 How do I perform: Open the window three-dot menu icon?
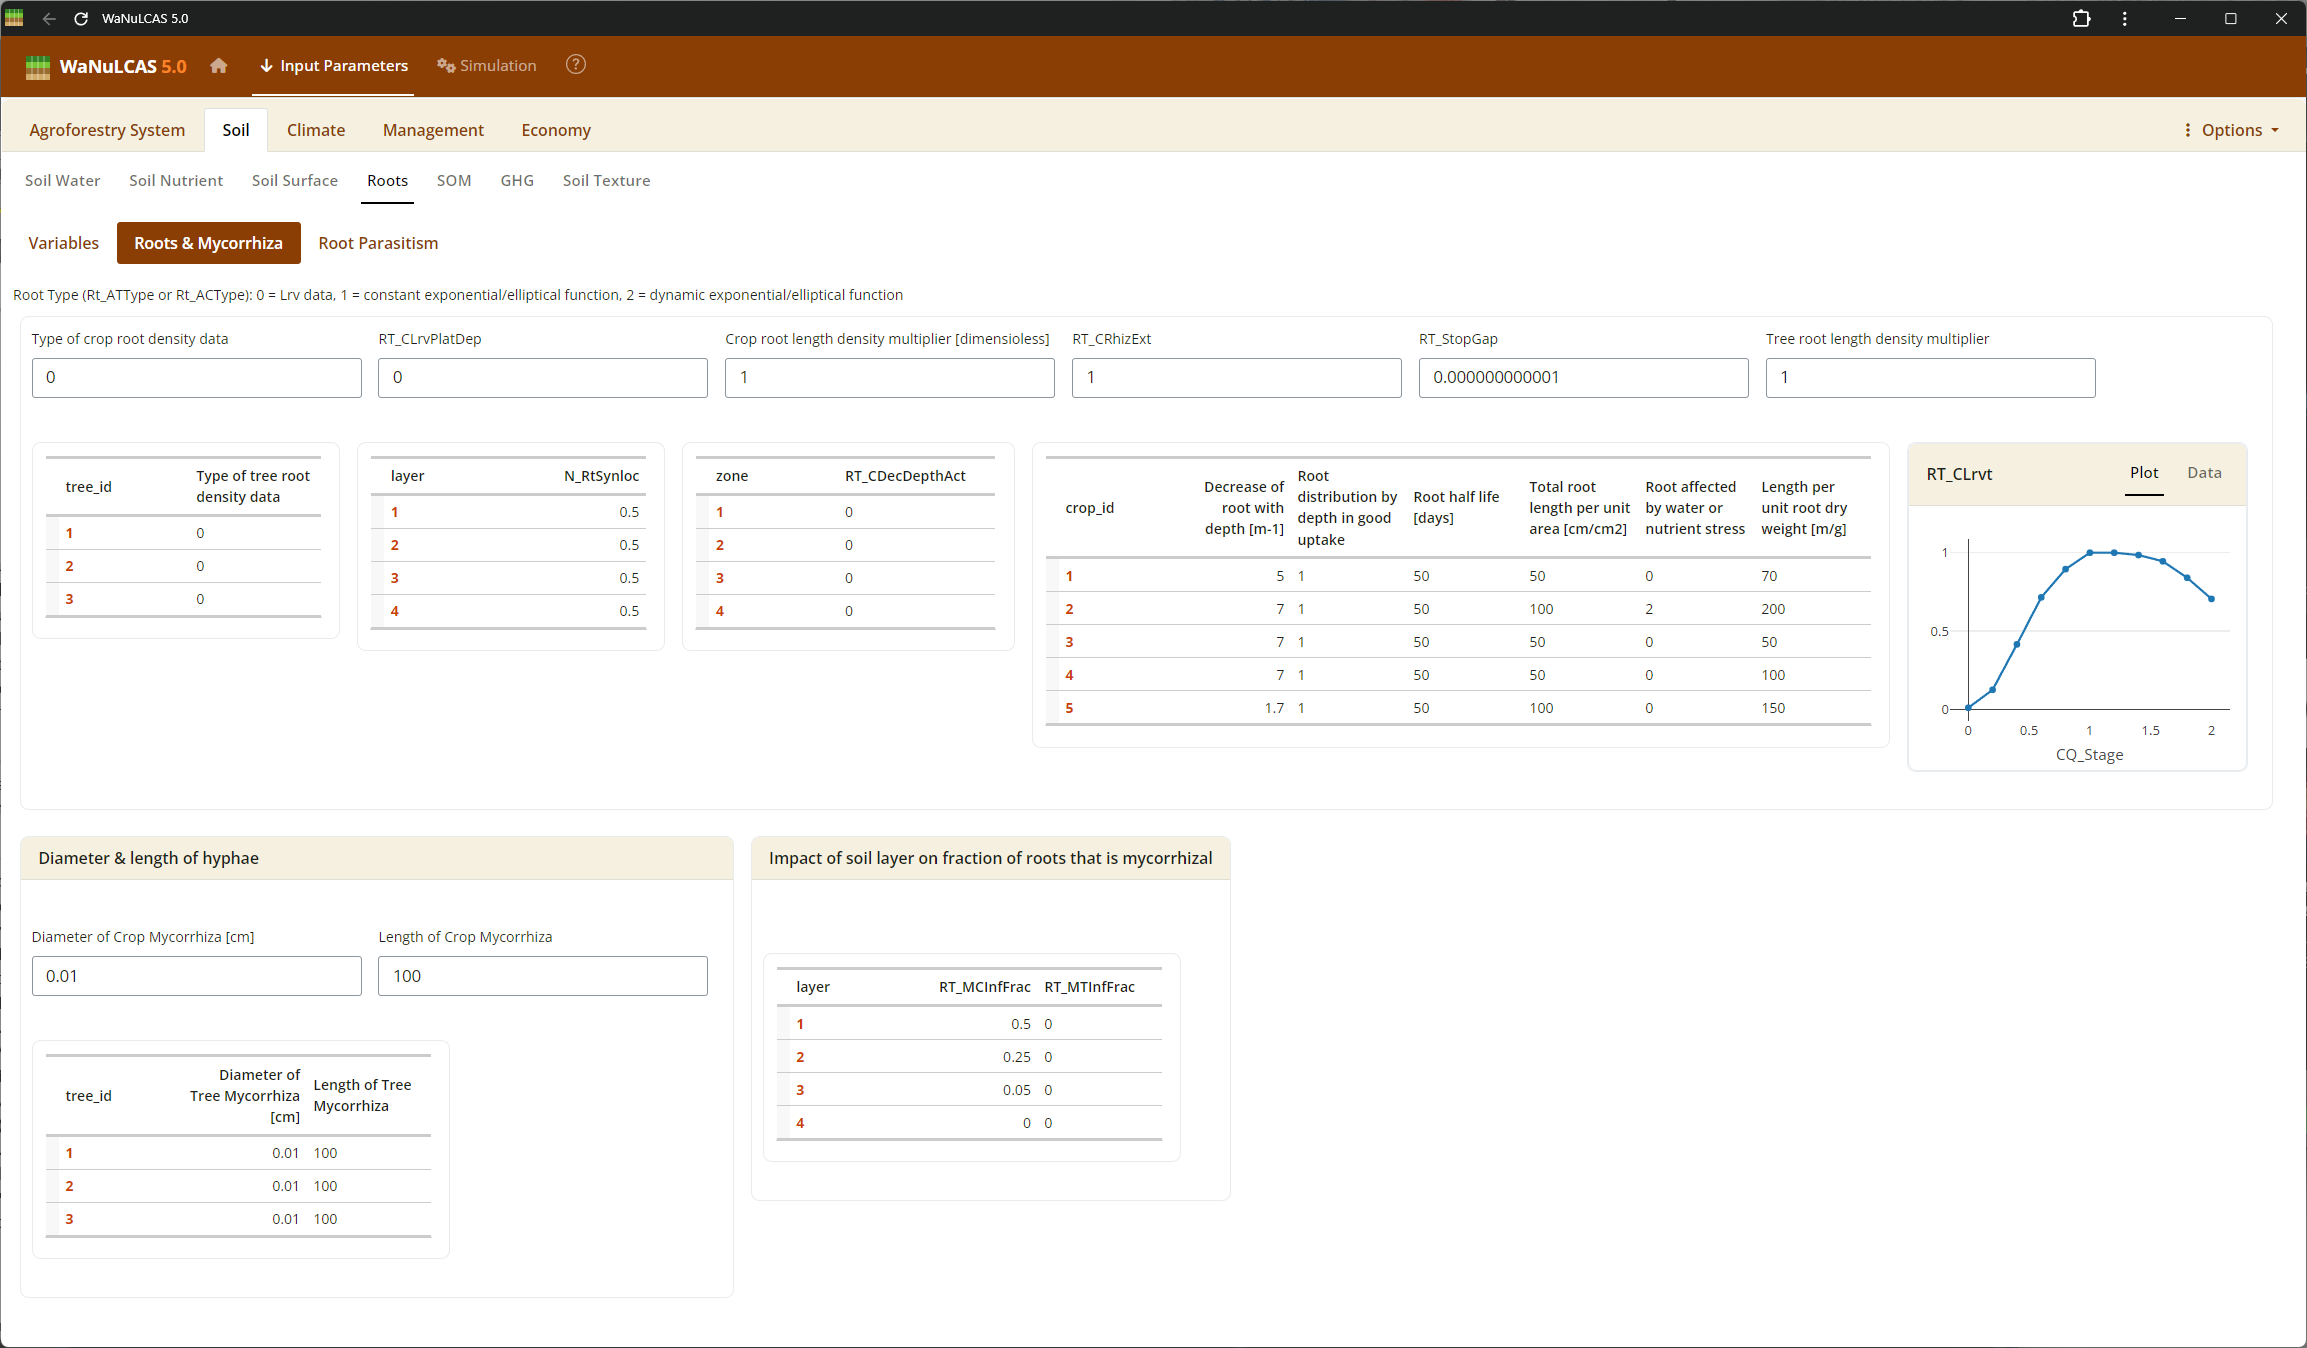[x=2124, y=18]
